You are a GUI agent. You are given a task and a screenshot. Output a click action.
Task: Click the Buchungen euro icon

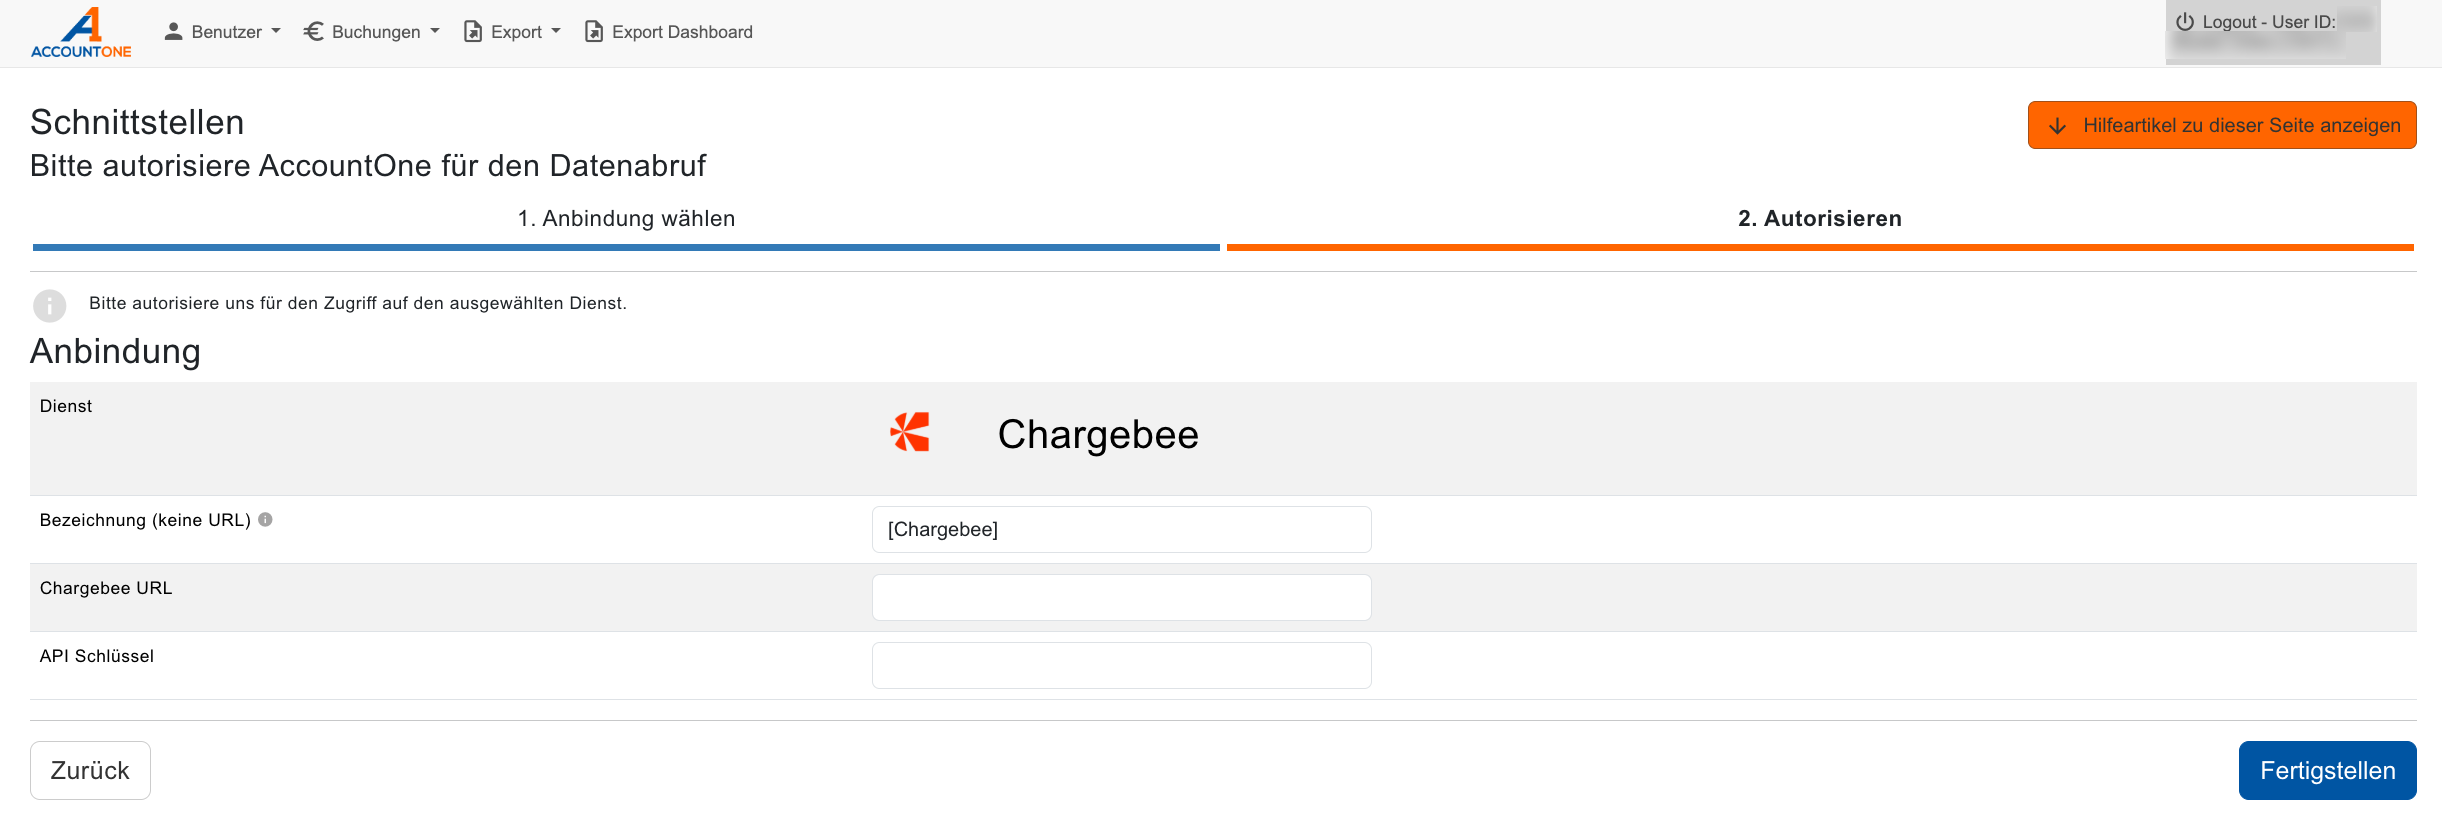click(313, 32)
